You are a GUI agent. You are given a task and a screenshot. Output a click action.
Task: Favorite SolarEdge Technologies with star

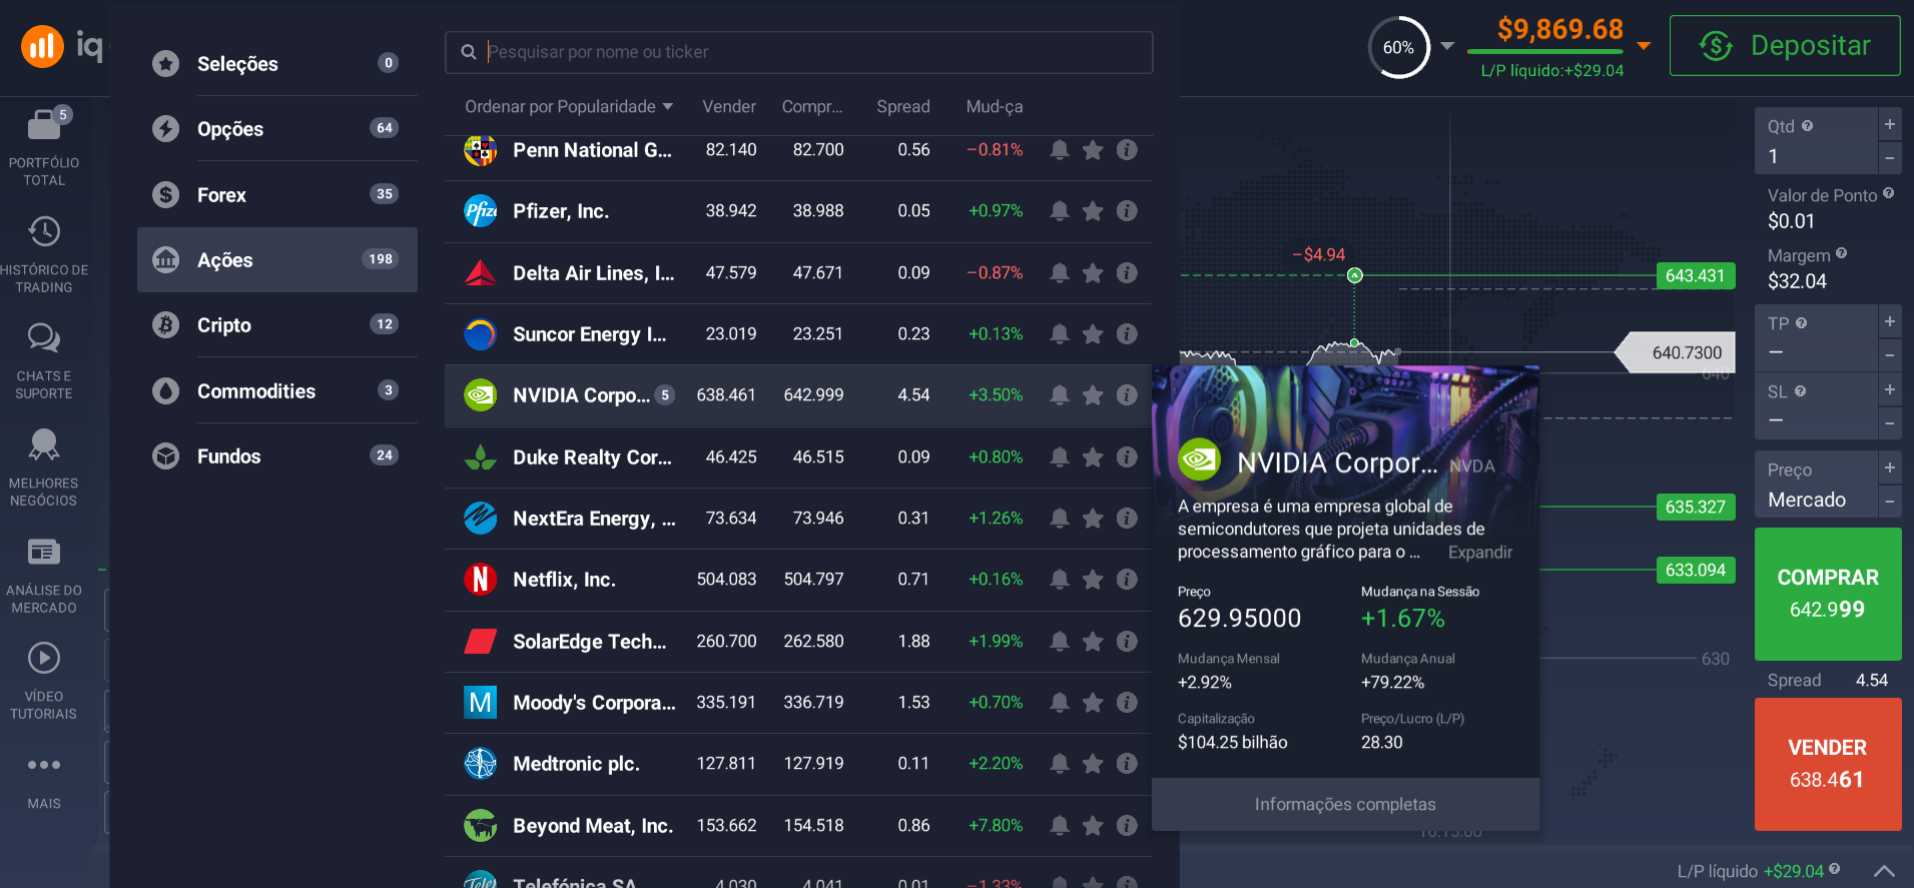click(1093, 641)
